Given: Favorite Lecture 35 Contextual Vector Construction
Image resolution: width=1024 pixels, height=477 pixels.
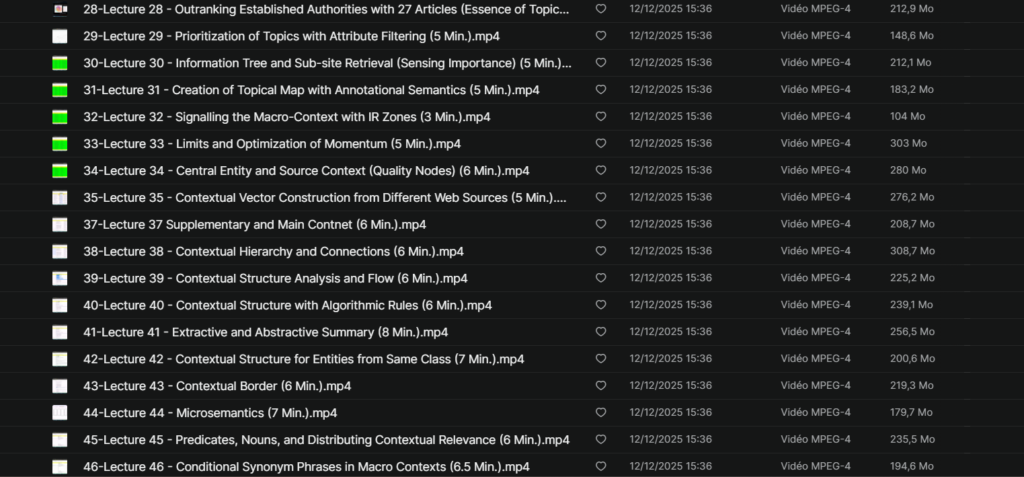Looking at the screenshot, I should pos(601,197).
